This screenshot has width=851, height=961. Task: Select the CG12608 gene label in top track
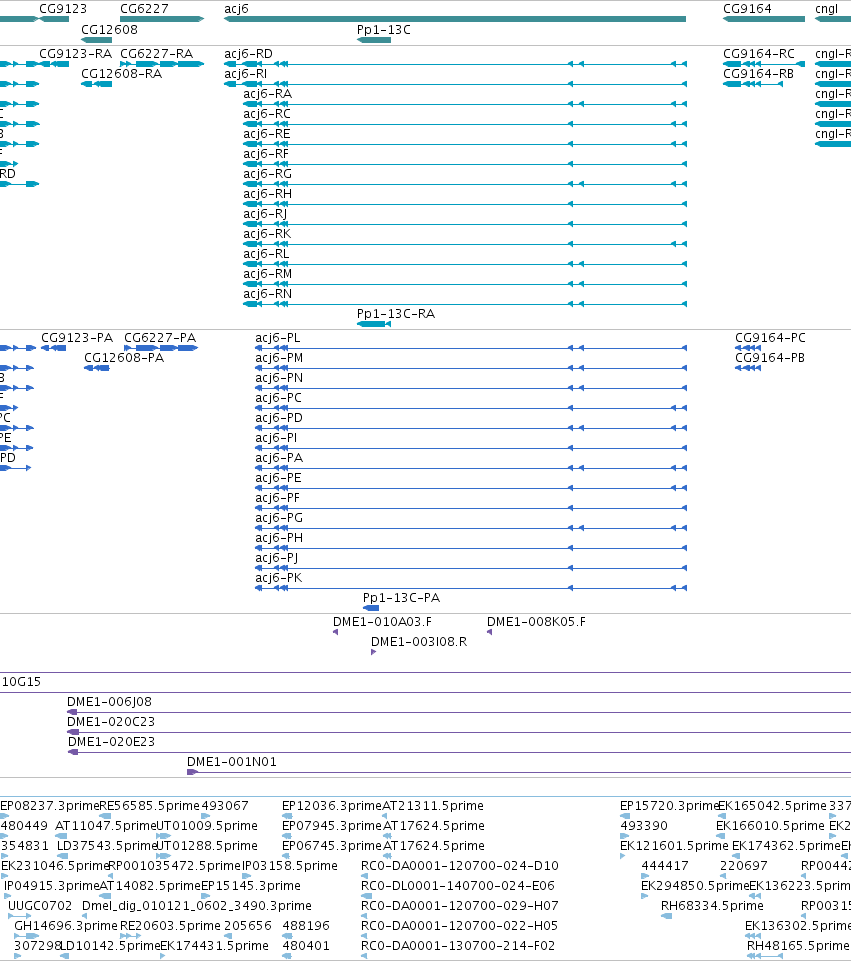point(109,30)
